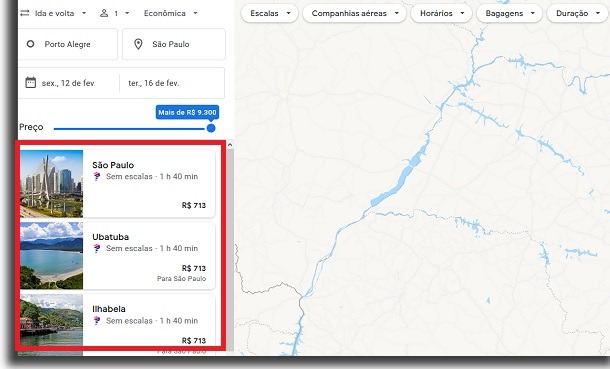Click the Mais de R$ 9.300 label
The image size is (610, 369).
coord(187,112)
